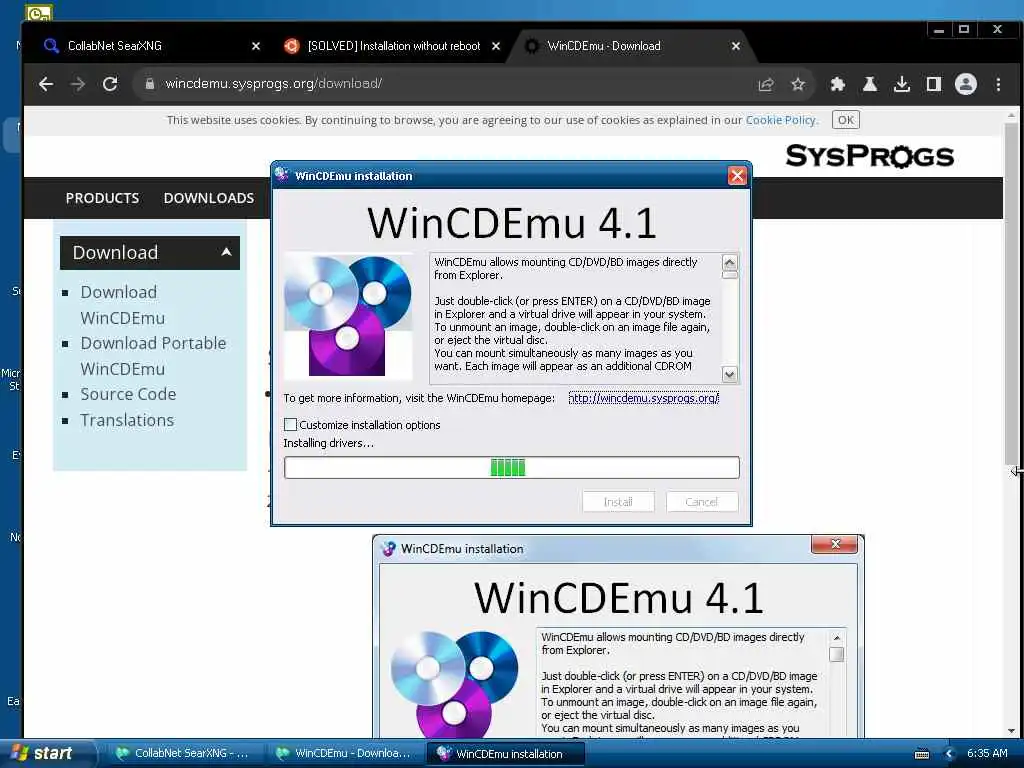Image resolution: width=1024 pixels, height=768 pixels.
Task: Click the browser forward arrow
Action: tap(78, 84)
